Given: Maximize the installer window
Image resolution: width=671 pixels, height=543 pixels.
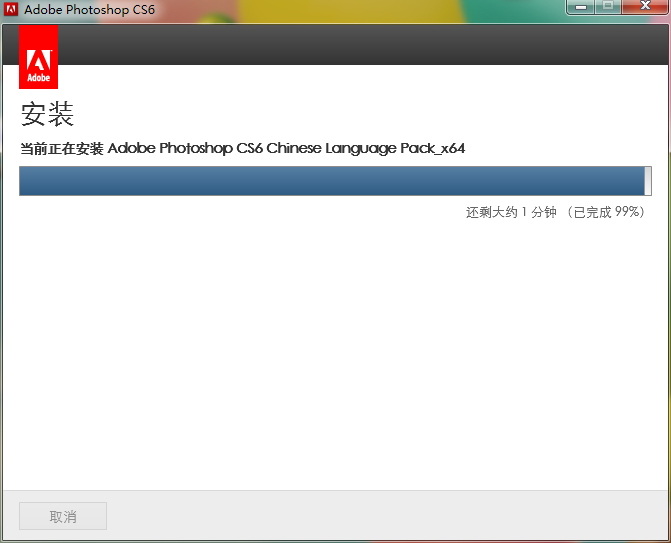Looking at the screenshot, I should [608, 7].
